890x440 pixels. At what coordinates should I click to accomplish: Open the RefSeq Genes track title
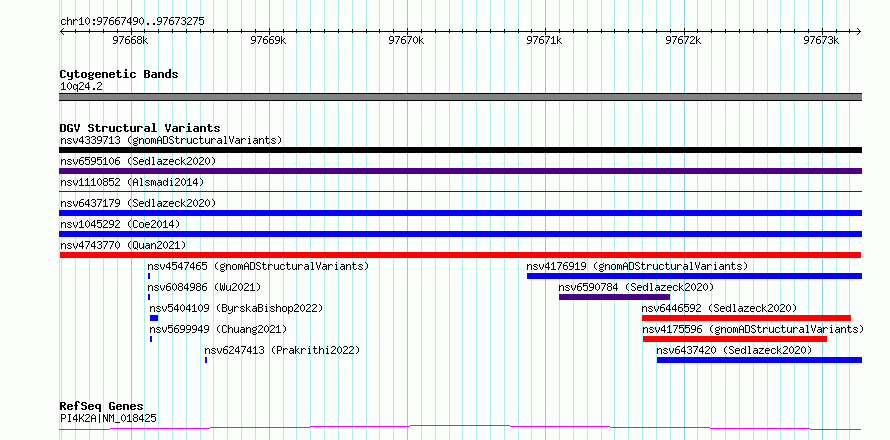click(102, 407)
